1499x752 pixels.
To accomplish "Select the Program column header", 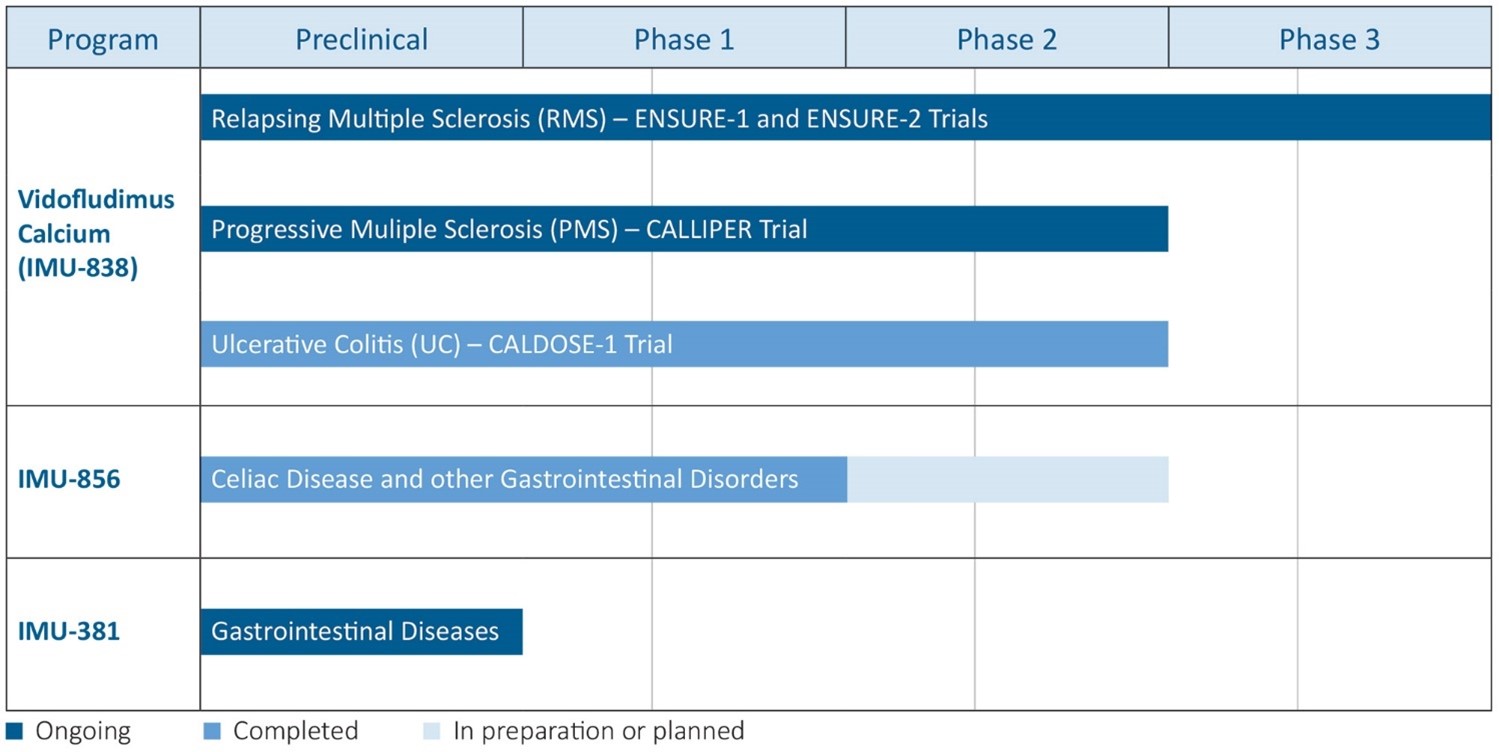I will pos(103,40).
